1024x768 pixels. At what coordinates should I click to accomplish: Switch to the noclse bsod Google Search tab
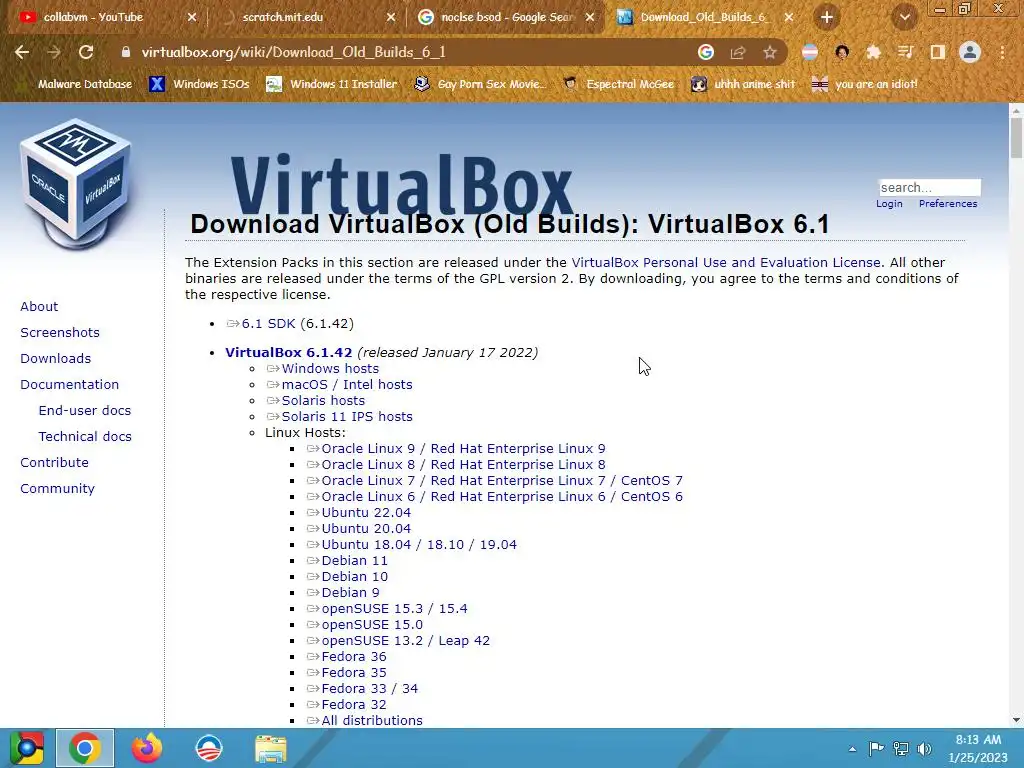[x=507, y=17]
